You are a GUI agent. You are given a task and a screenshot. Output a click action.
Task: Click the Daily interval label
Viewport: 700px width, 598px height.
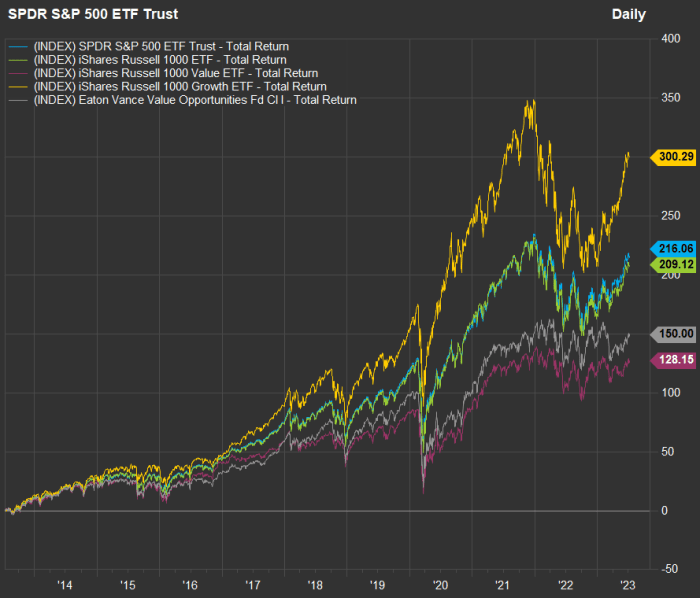click(629, 14)
